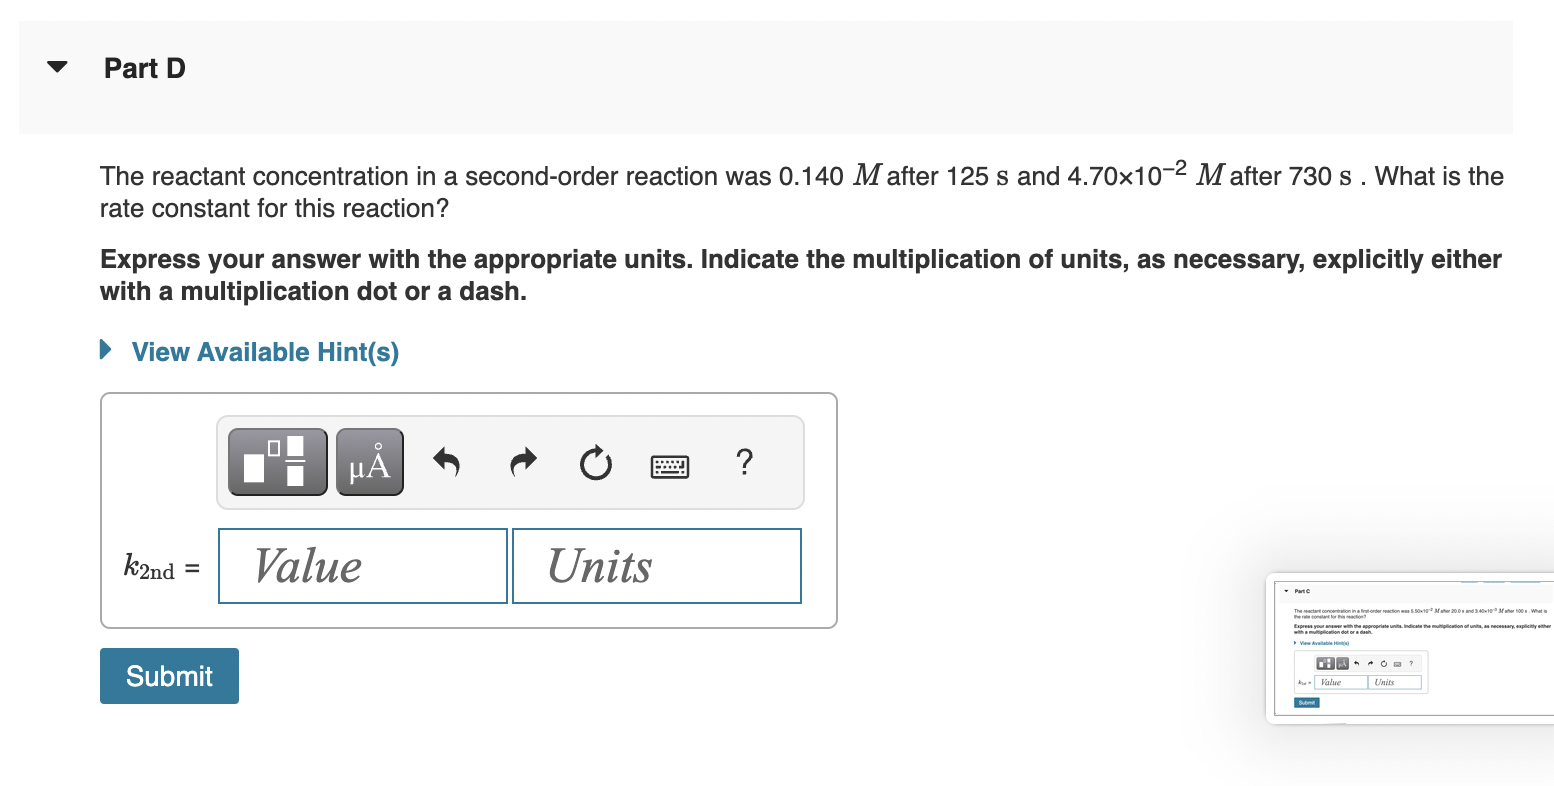
Task: Toggle the Part D disclosure triangle
Action: 57,66
